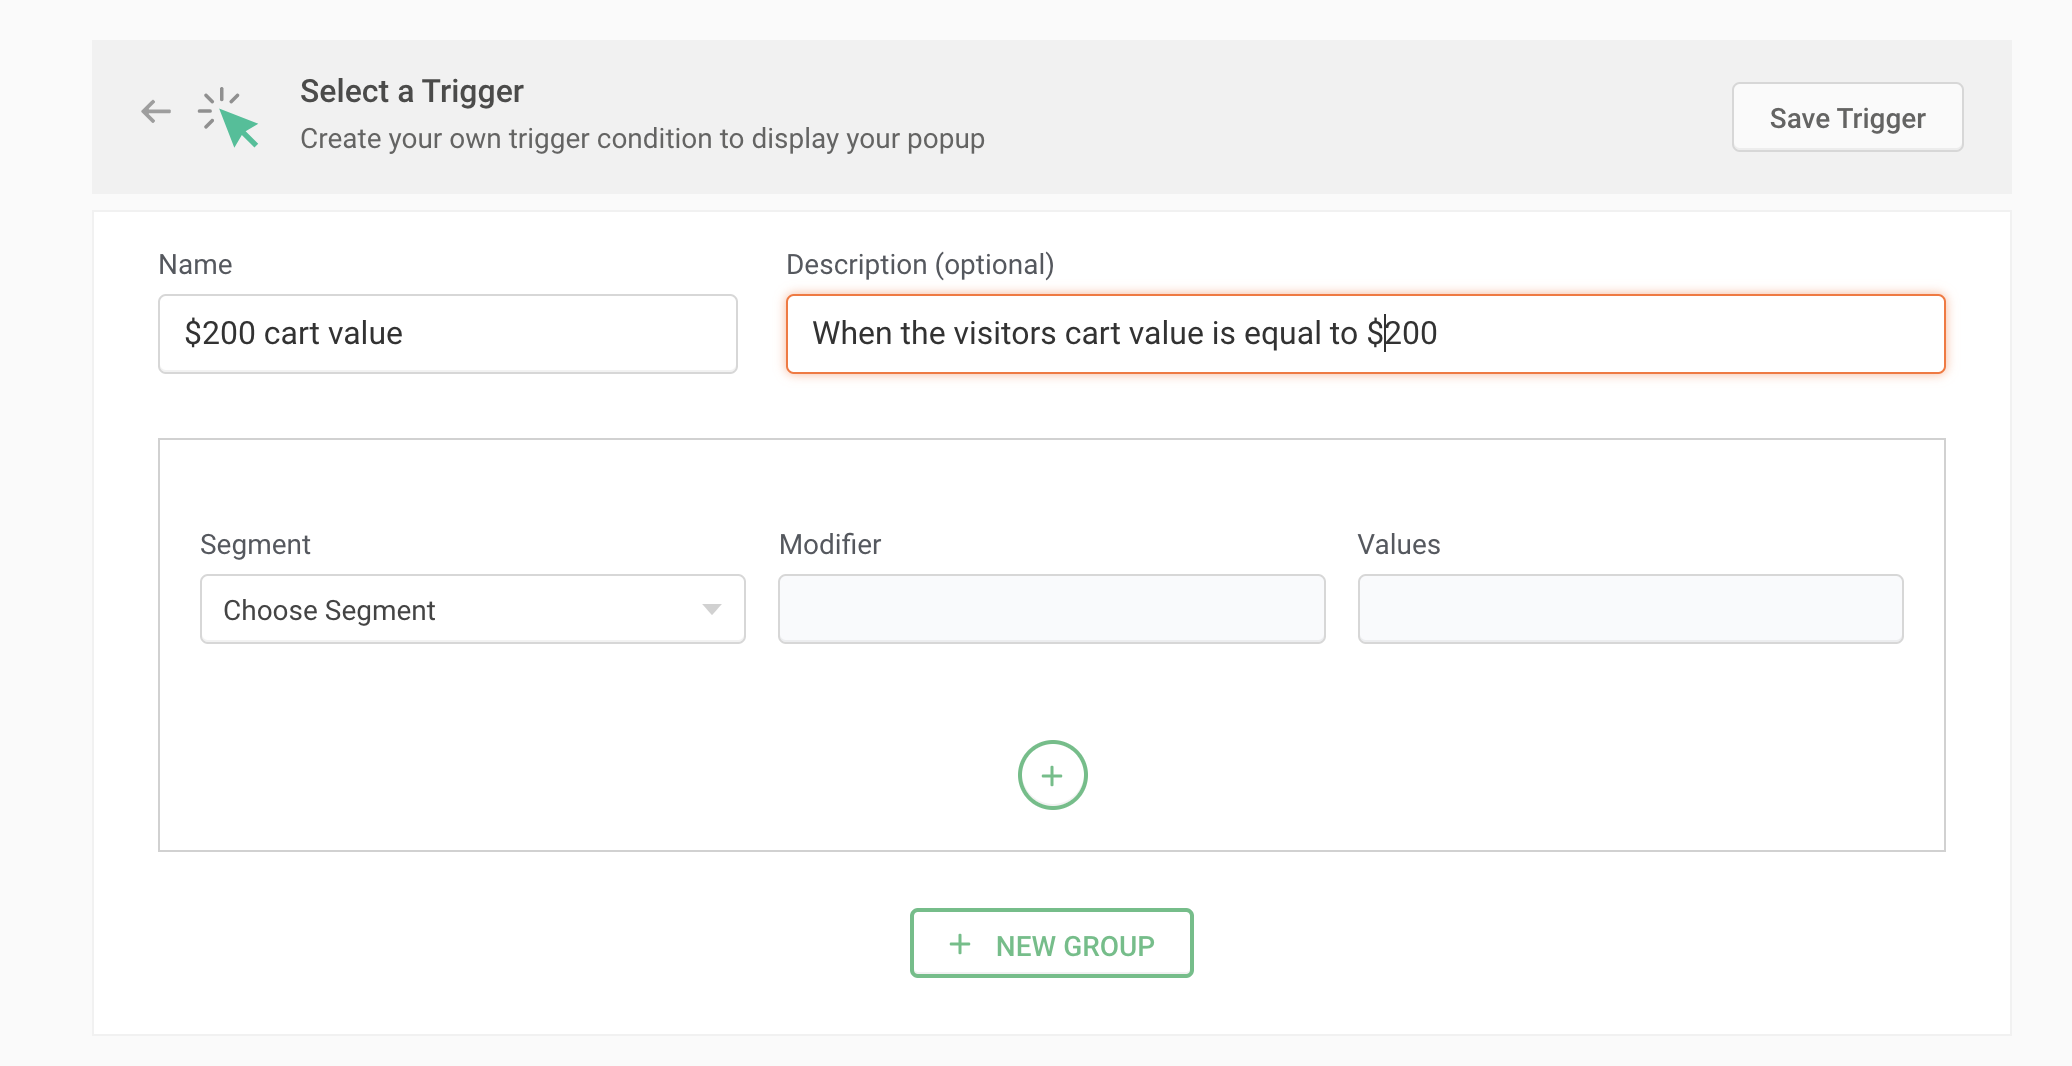Focus the empty Values field
Viewport: 2072px width, 1066px height.
[1630, 609]
